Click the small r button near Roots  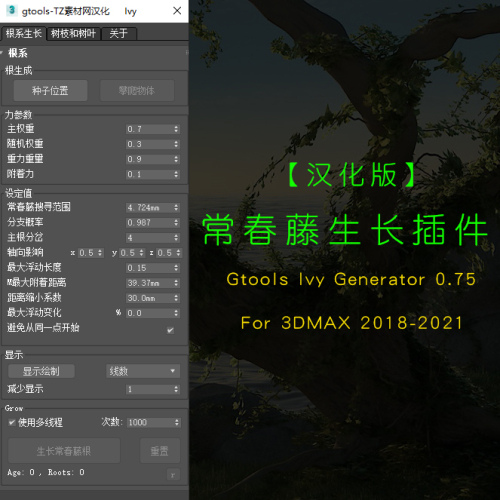pos(173,475)
